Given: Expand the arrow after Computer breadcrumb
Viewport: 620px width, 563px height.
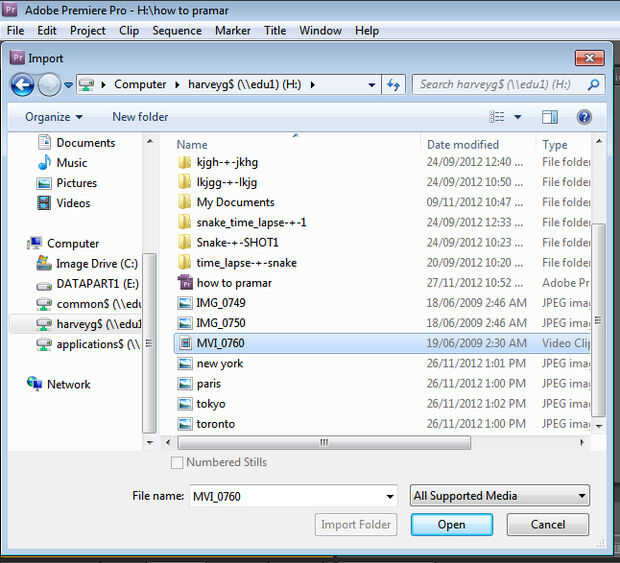Looking at the screenshot, I should [178, 85].
